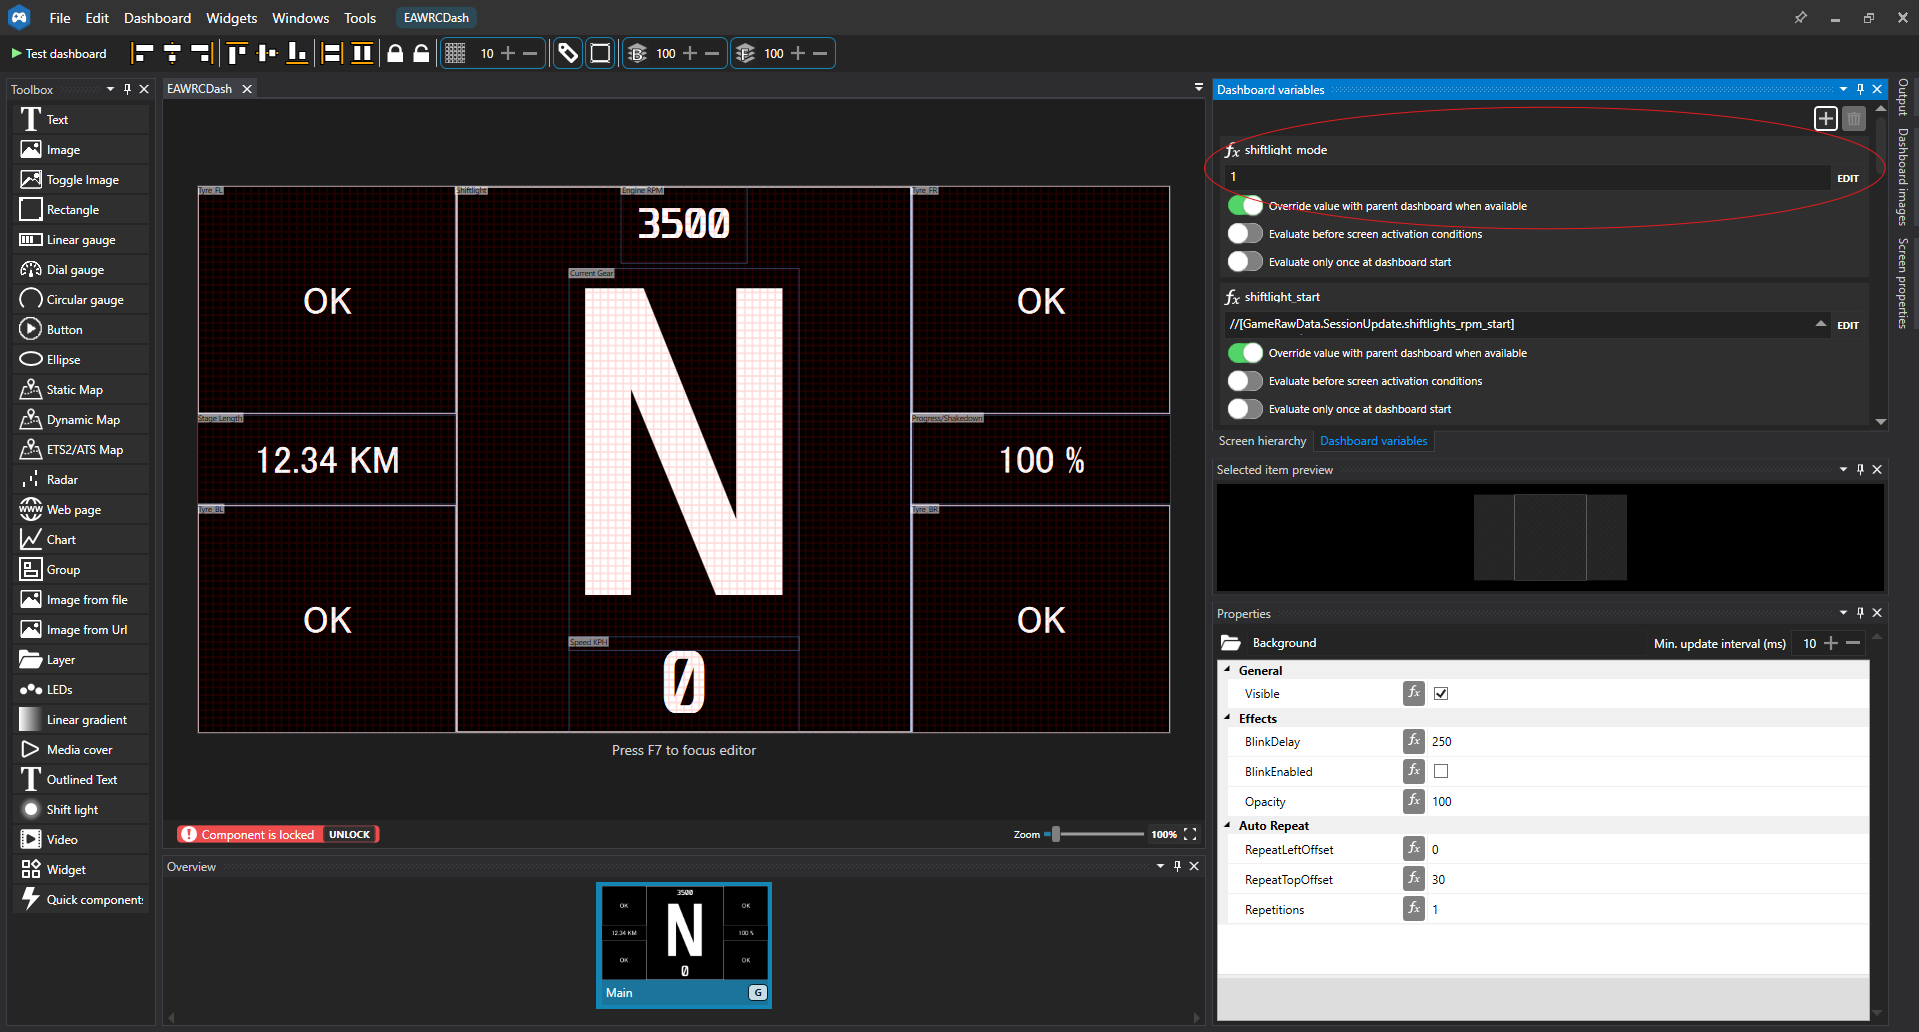
Task: Open the Overview panel dropdown arrow
Action: (1160, 866)
